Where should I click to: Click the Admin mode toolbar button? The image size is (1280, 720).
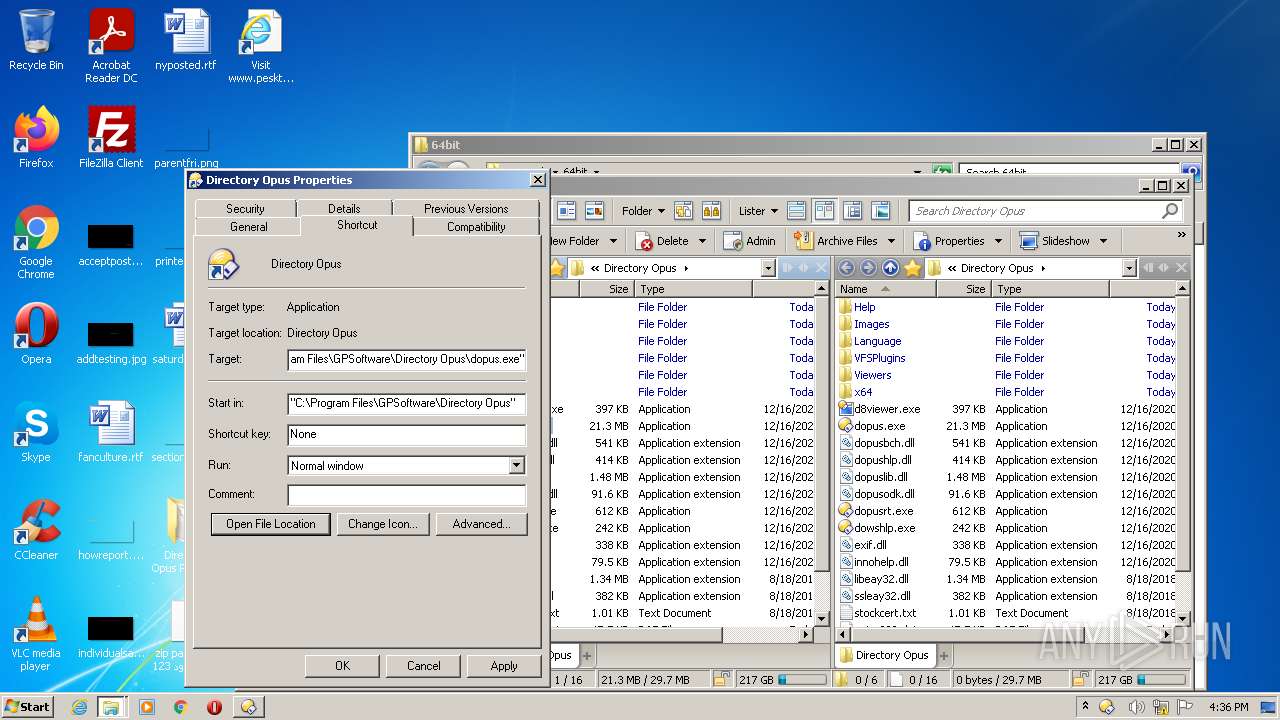click(749, 241)
